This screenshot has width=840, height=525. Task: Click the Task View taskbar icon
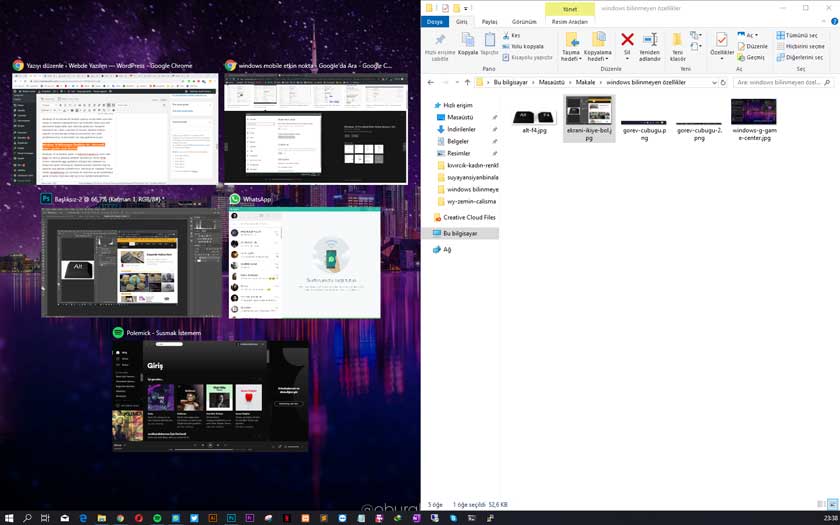pos(46,518)
